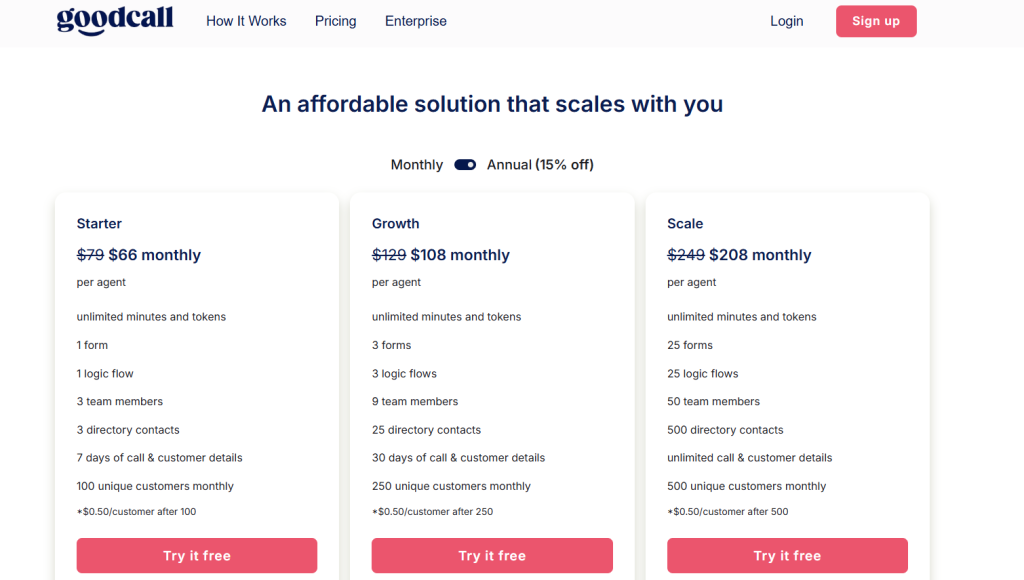Click the Login link
Viewport: 1024px width, 580px height.
pos(786,21)
